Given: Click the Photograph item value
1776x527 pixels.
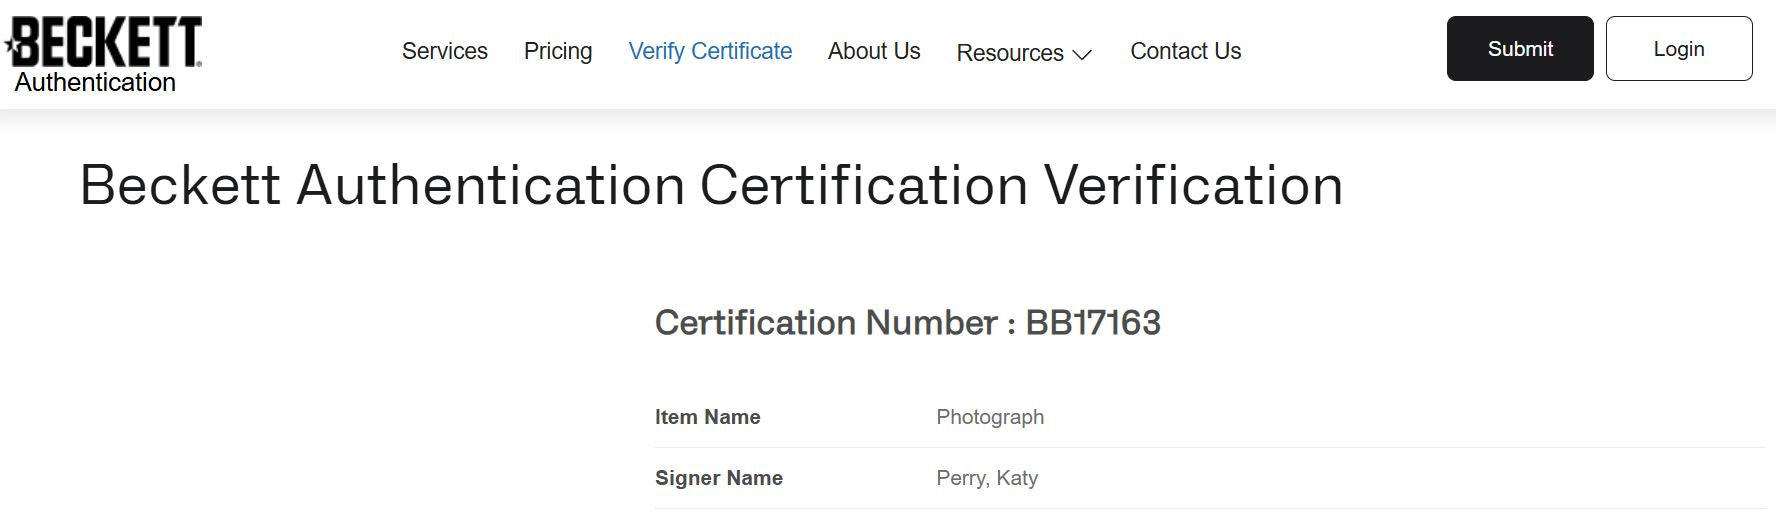Looking at the screenshot, I should tap(990, 417).
